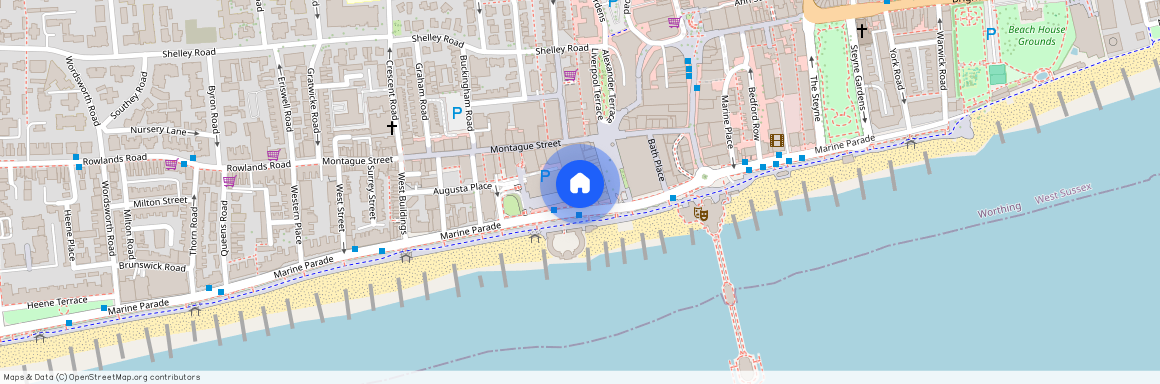Viewport: 1160px width, 384px height.
Task: Select the parking P icon near Buckingham Road
Action: pos(456,113)
